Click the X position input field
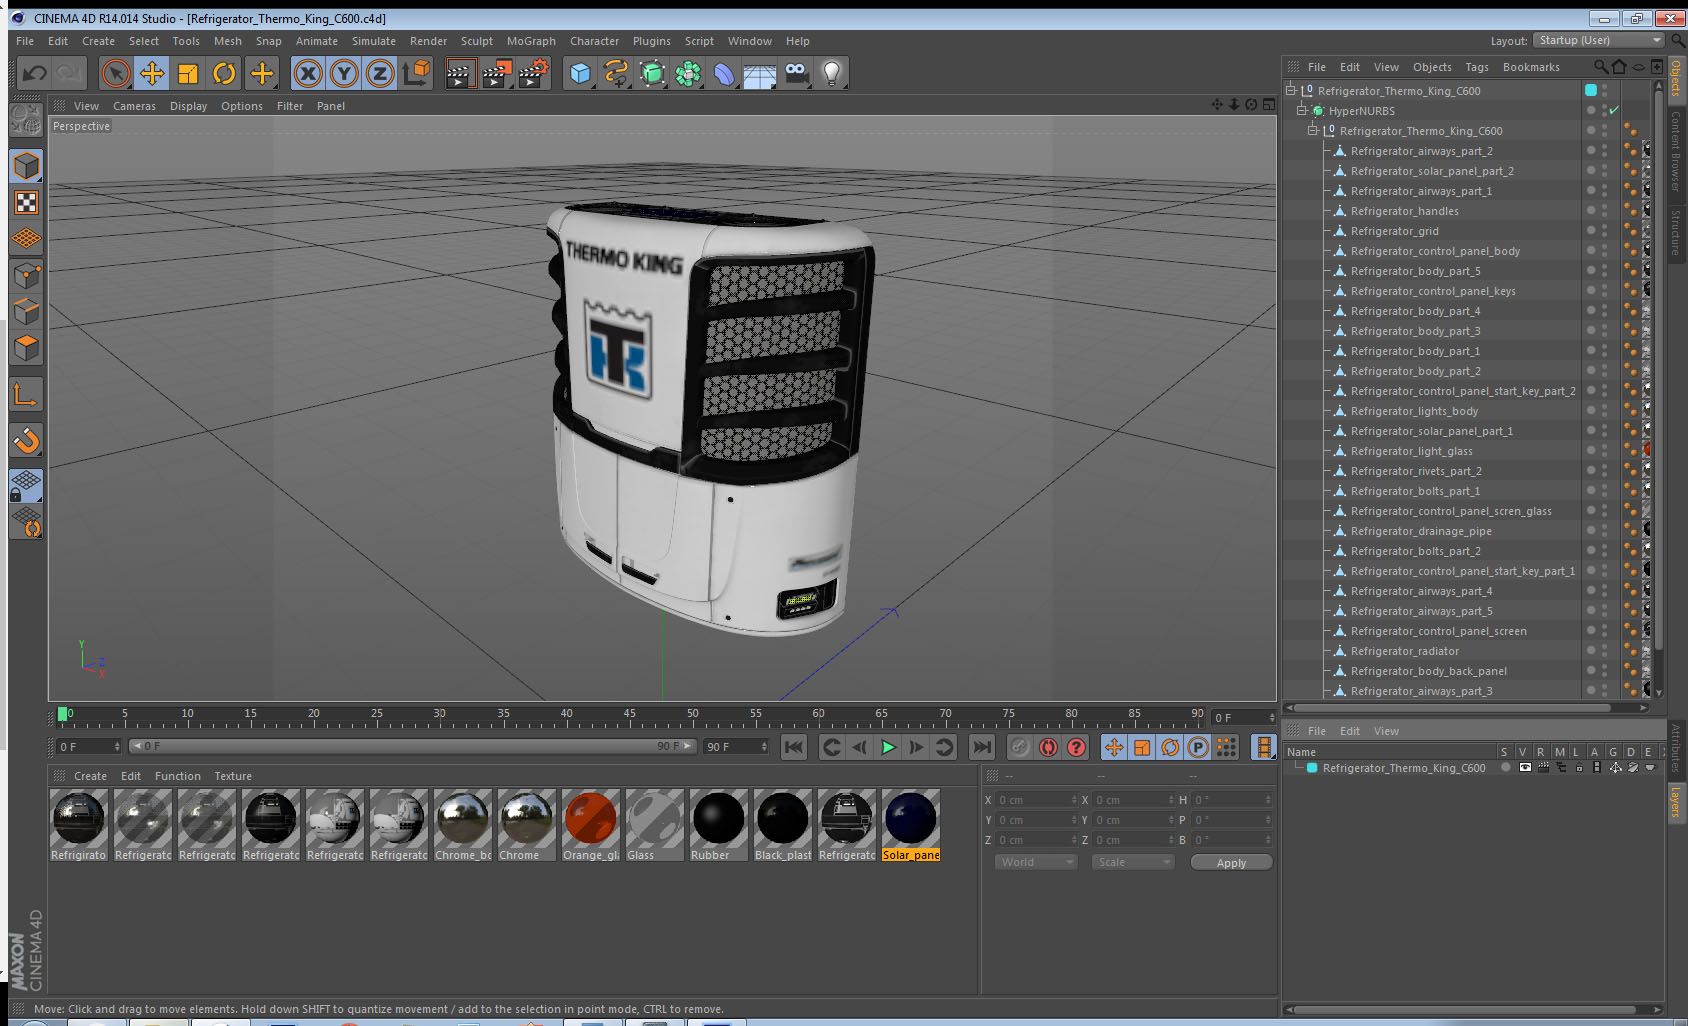This screenshot has width=1688, height=1026. (1036, 800)
